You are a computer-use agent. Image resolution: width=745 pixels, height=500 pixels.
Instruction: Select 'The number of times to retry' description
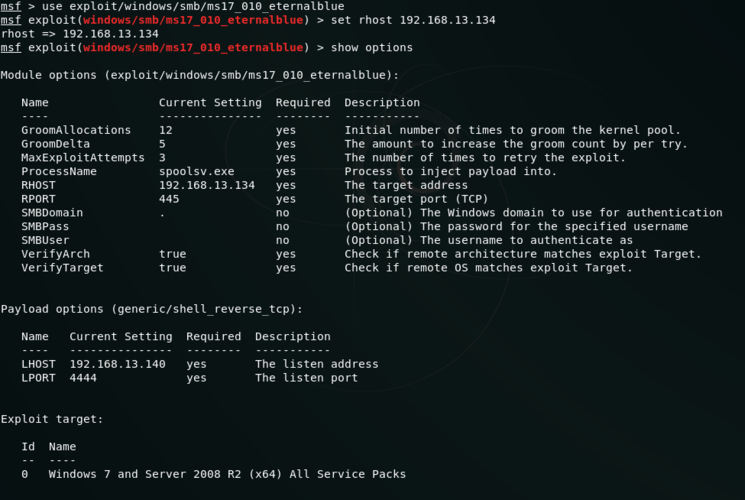485,158
